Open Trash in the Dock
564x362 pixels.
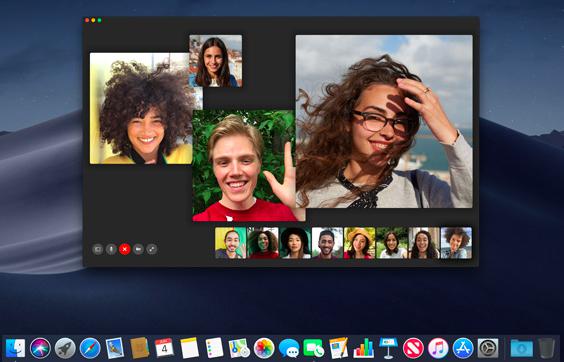point(547,348)
